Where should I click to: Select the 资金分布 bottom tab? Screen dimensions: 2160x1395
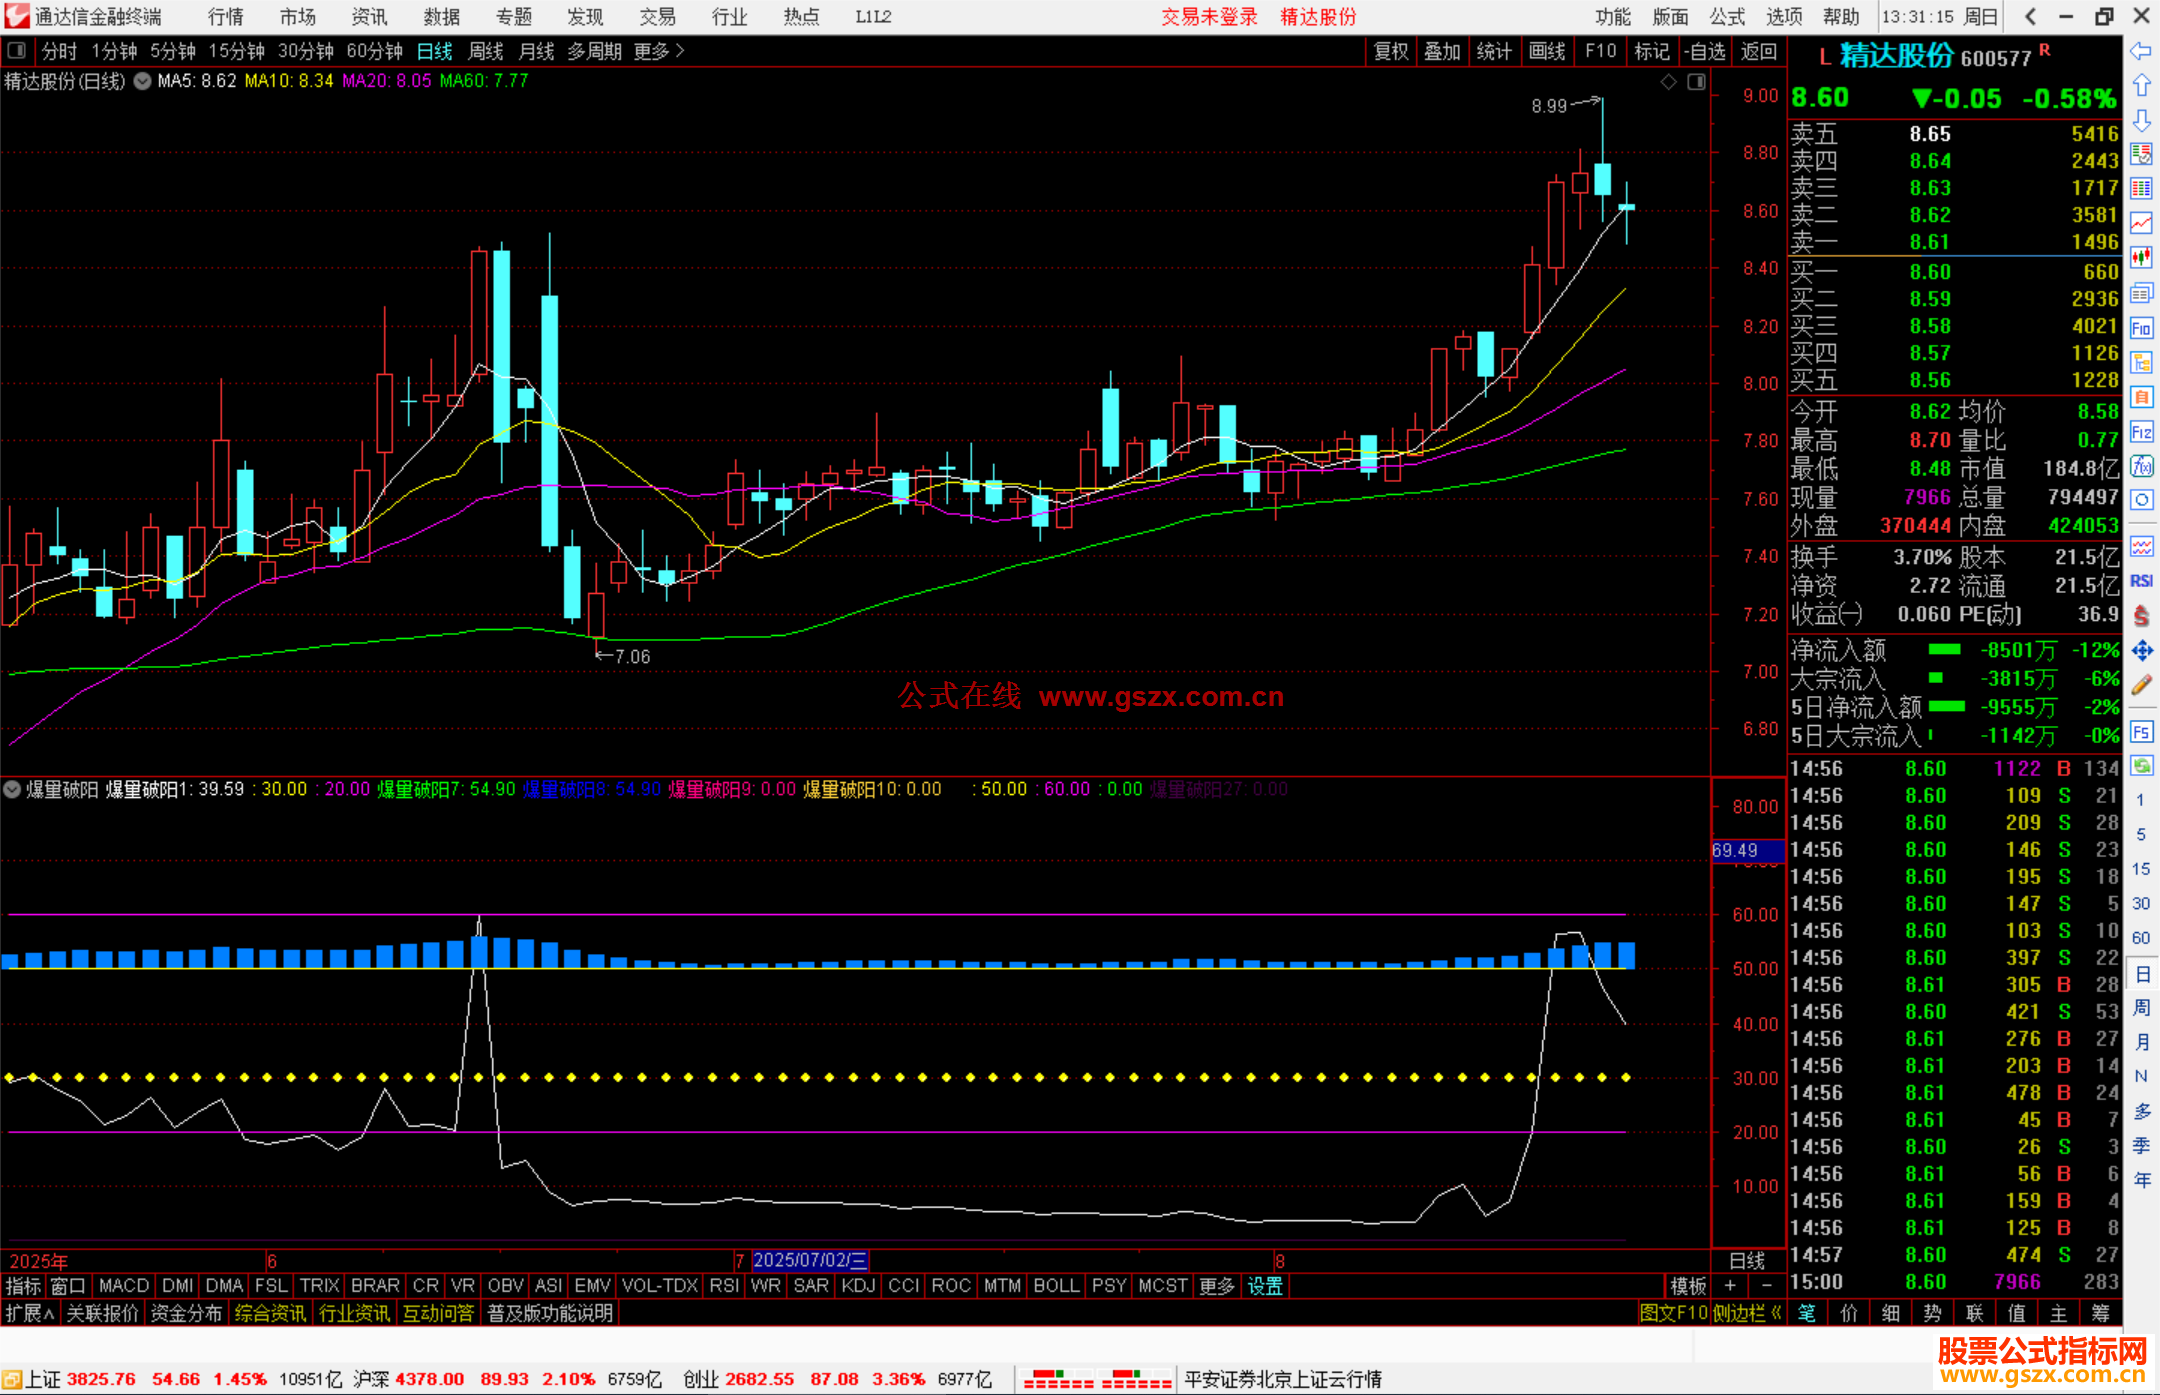[x=186, y=1313]
